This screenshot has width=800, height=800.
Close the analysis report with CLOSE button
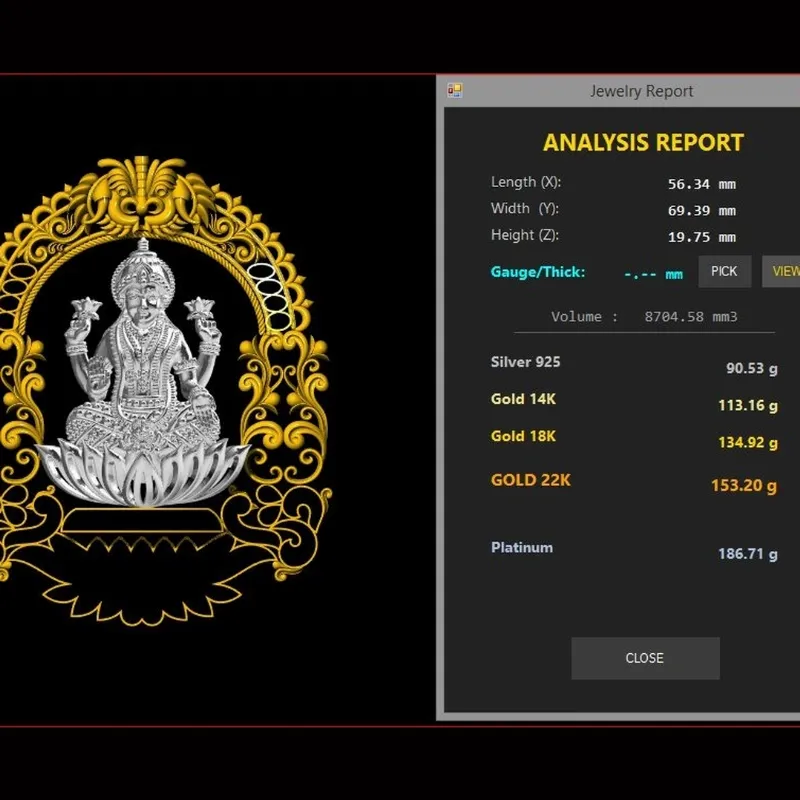click(645, 658)
